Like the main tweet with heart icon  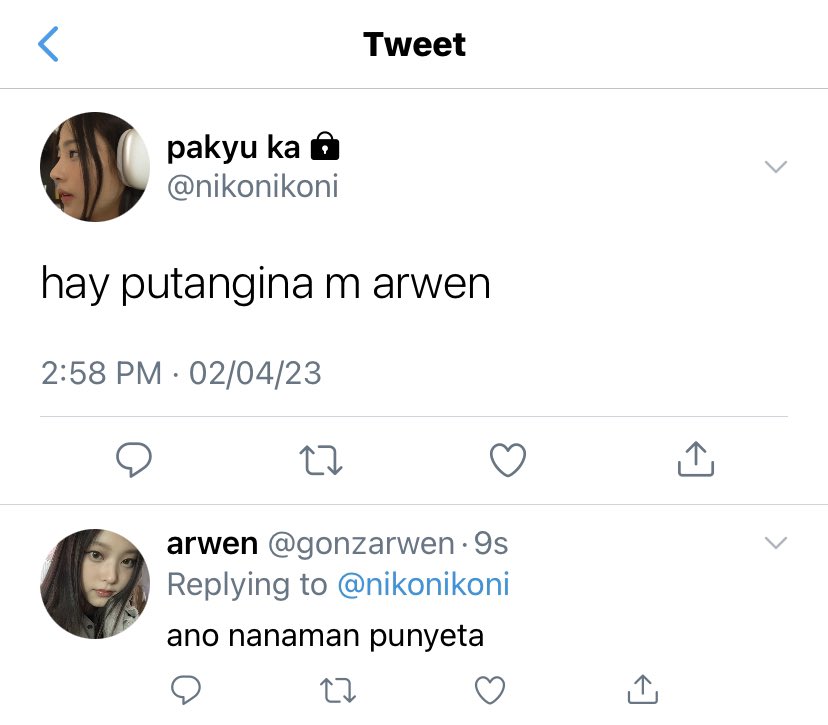point(508,460)
